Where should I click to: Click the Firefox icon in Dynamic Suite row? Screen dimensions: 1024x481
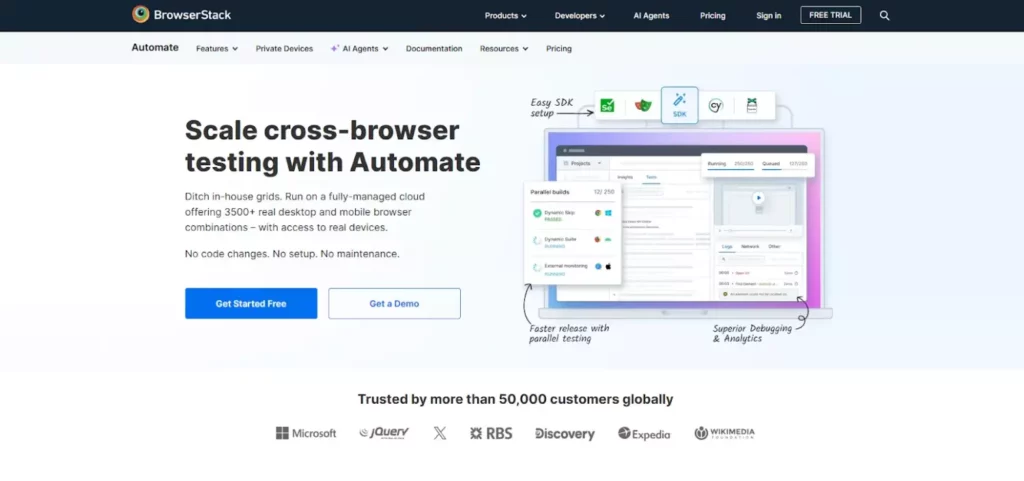pos(598,240)
